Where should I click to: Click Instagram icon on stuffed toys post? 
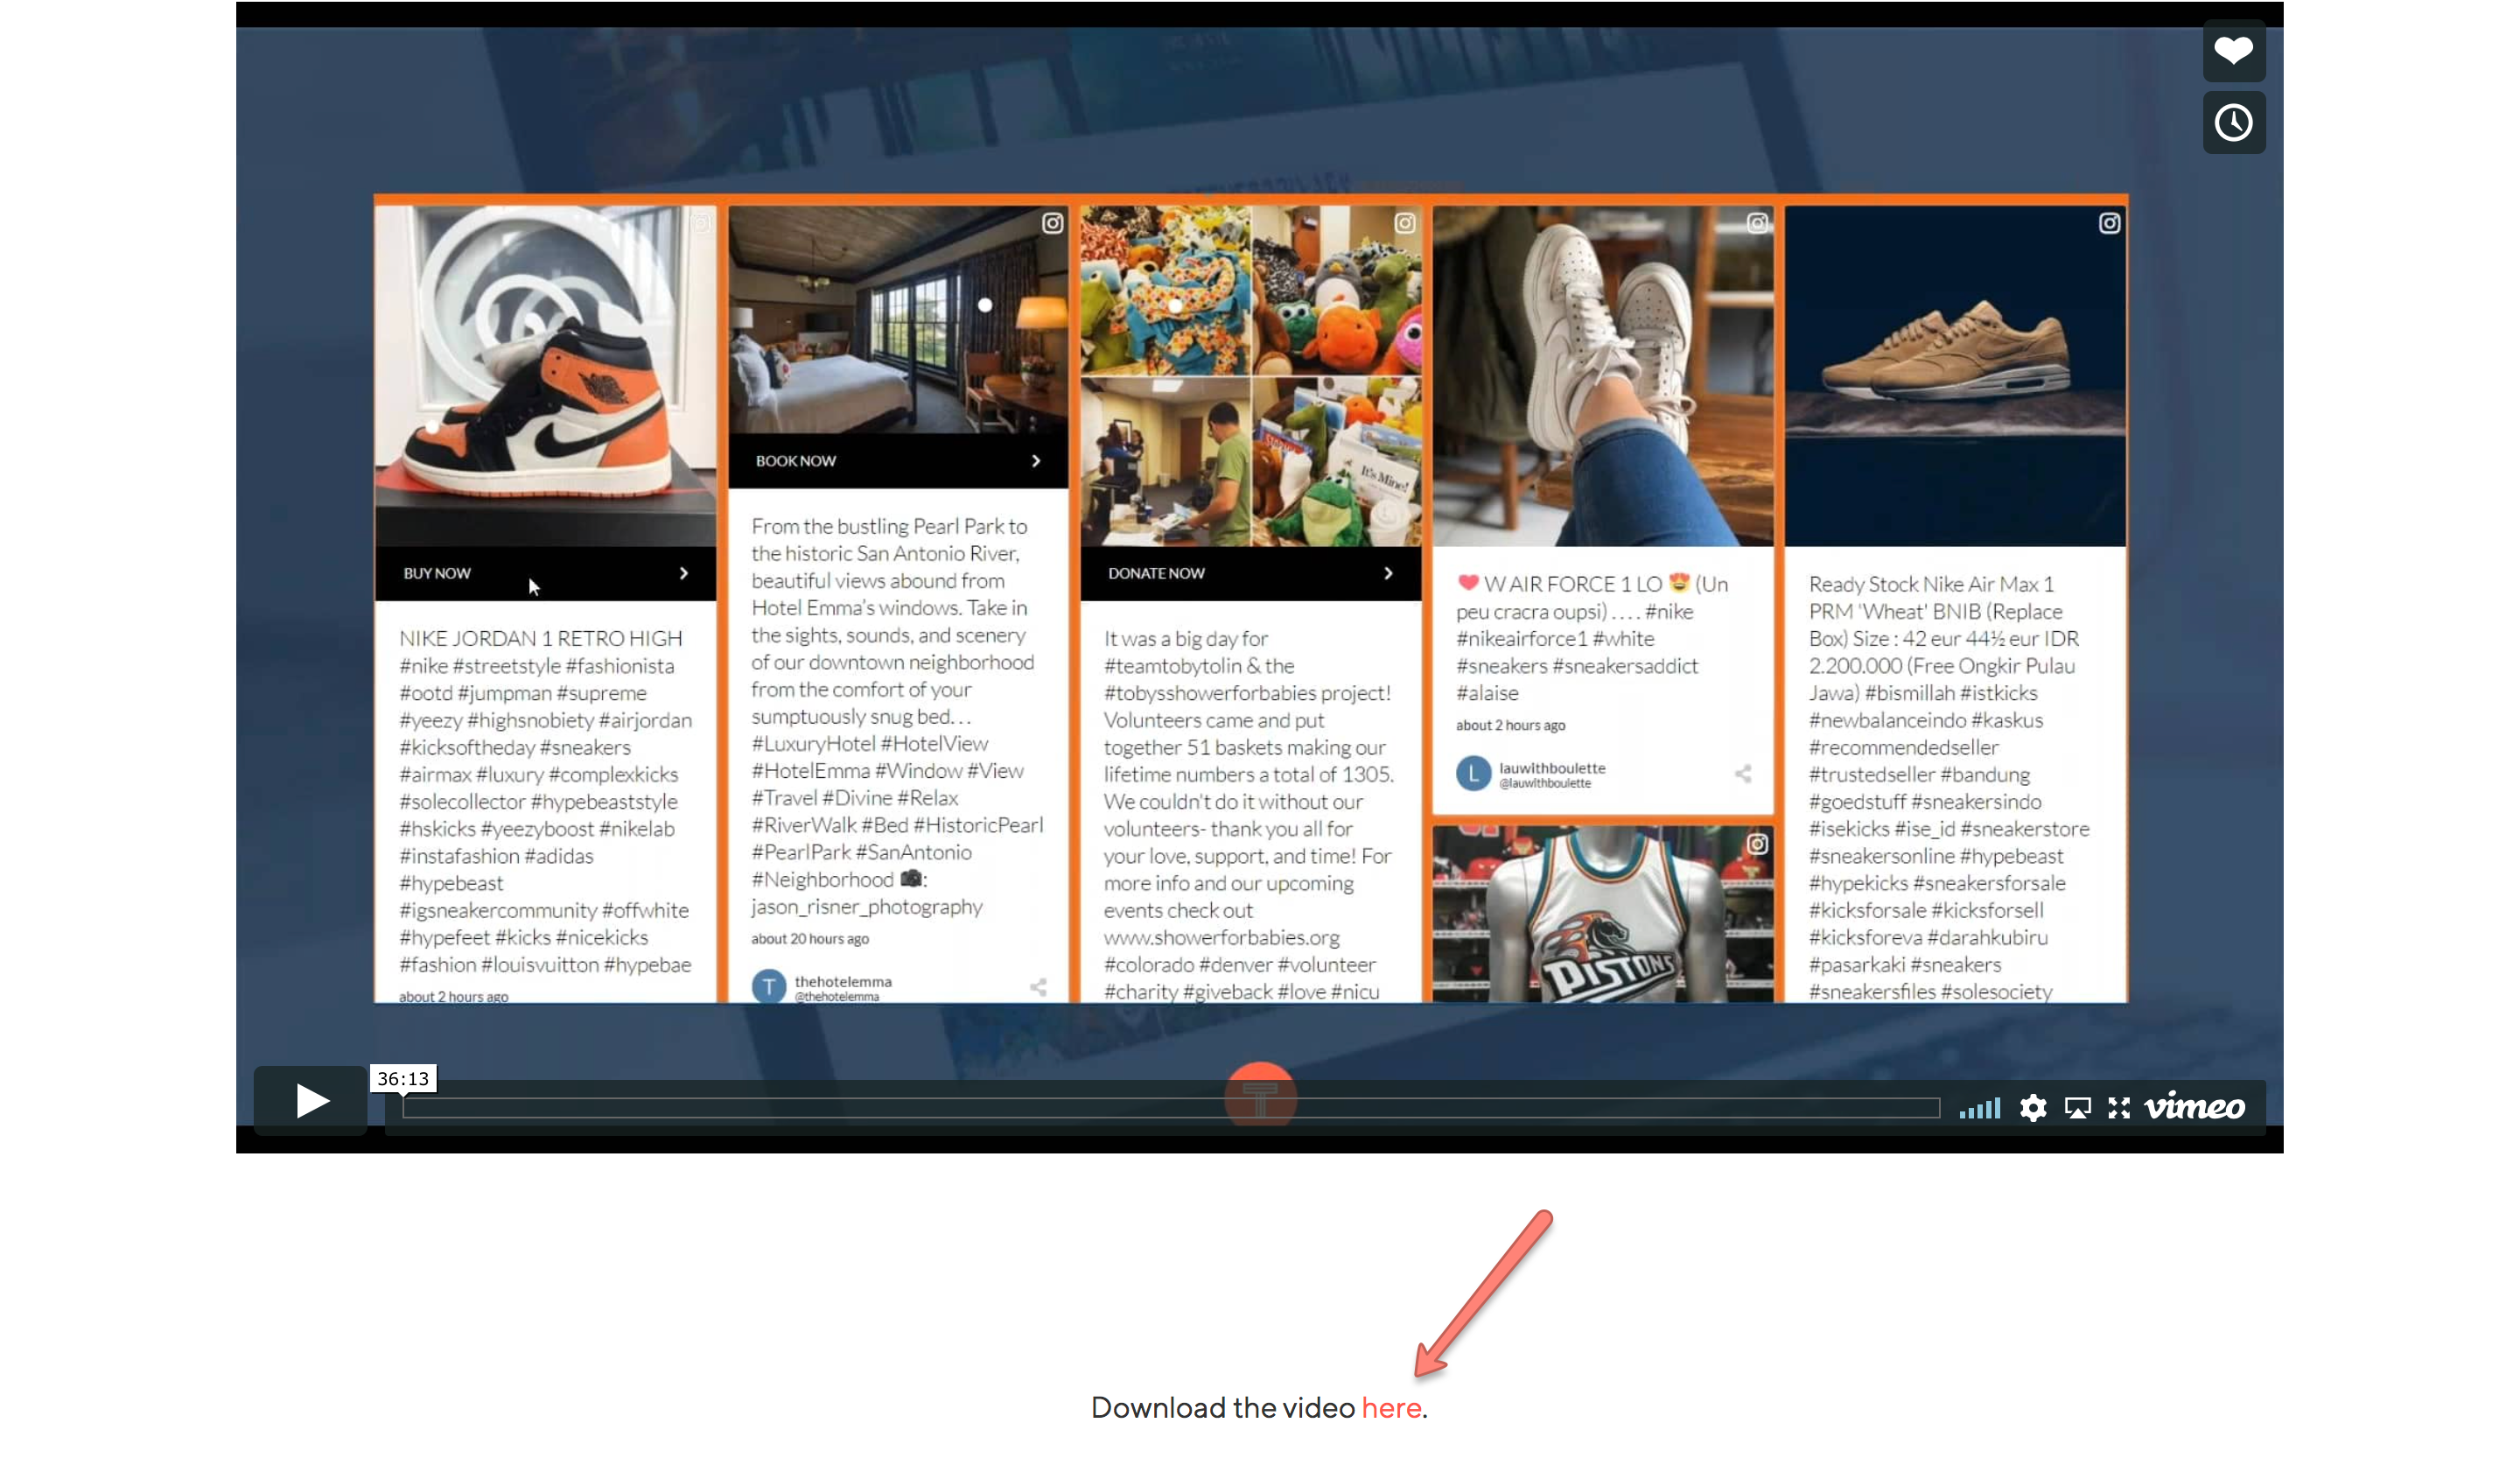(x=1404, y=223)
